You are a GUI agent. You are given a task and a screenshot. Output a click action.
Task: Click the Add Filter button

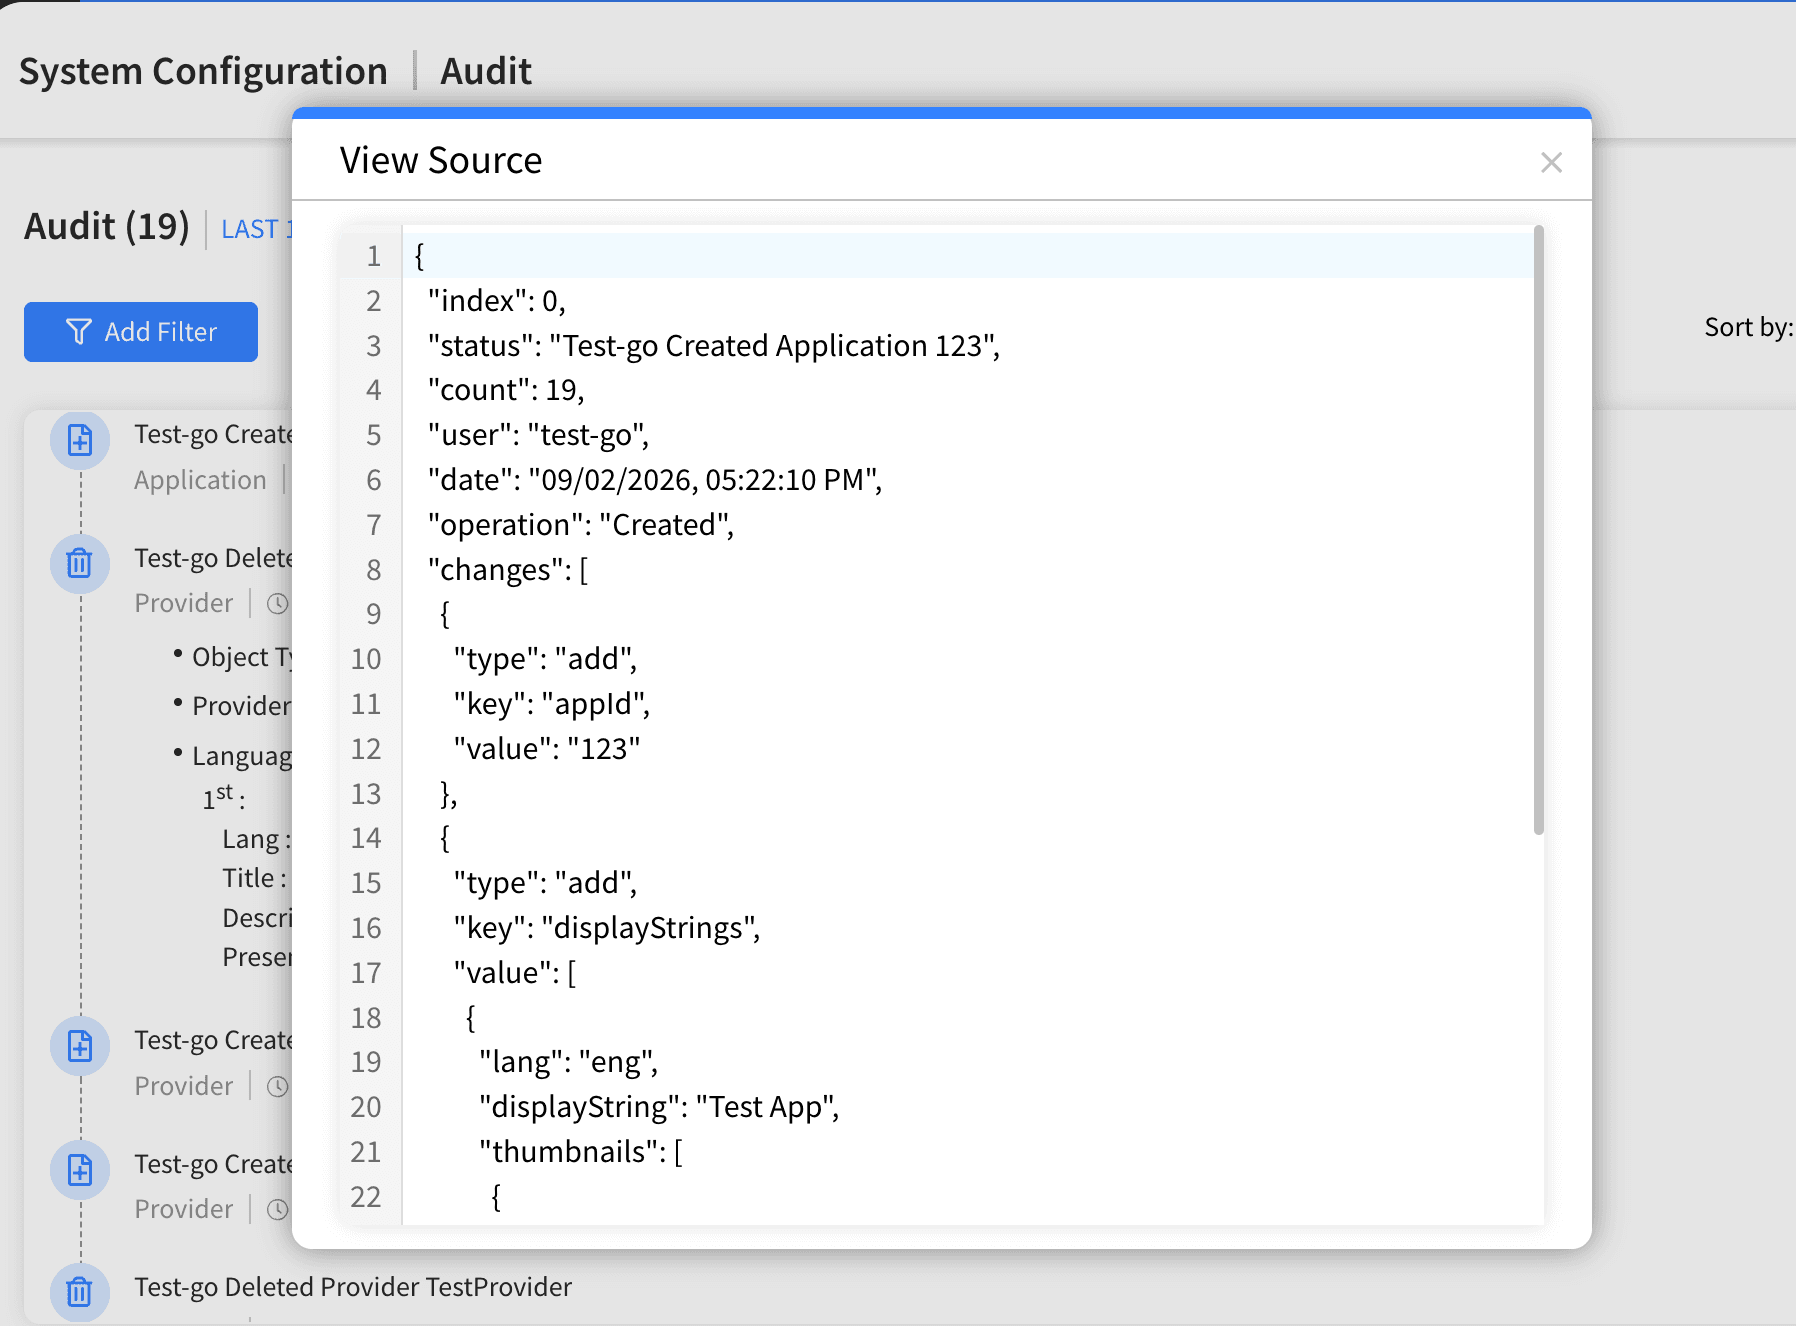click(x=141, y=332)
